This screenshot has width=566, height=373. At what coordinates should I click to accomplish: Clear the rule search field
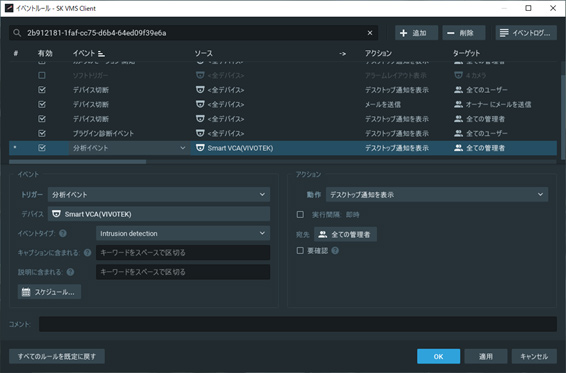370,33
